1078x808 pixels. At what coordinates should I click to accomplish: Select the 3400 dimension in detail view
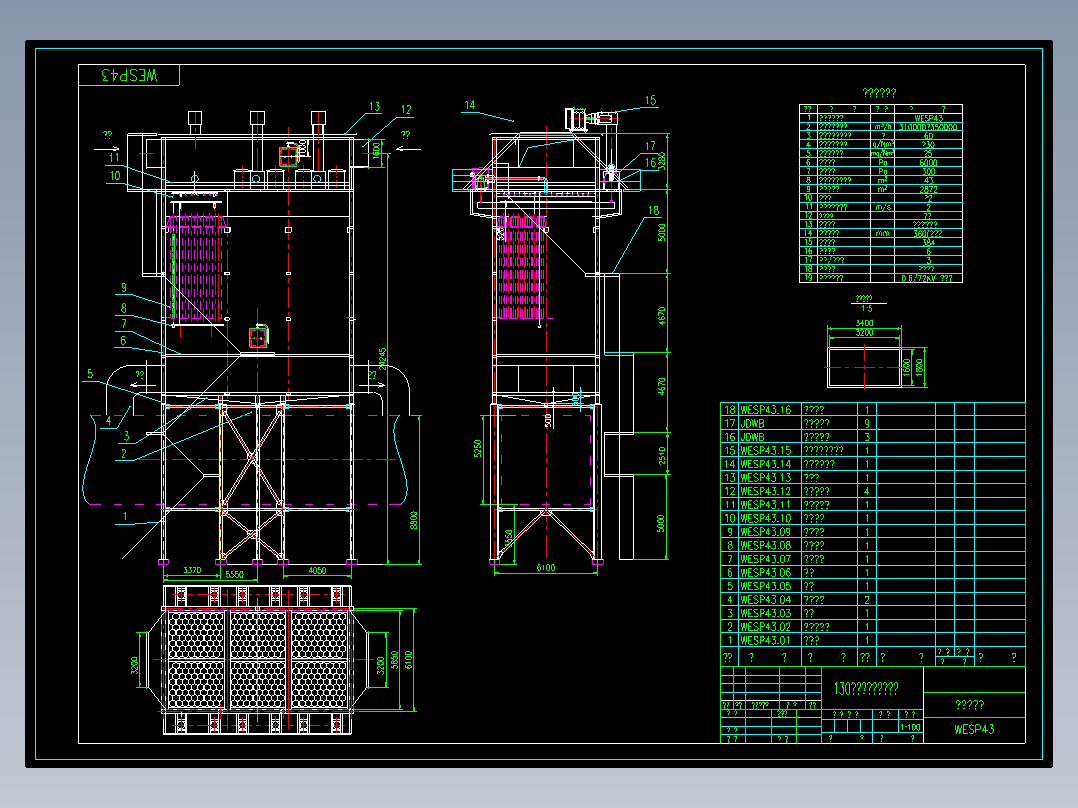(864, 323)
